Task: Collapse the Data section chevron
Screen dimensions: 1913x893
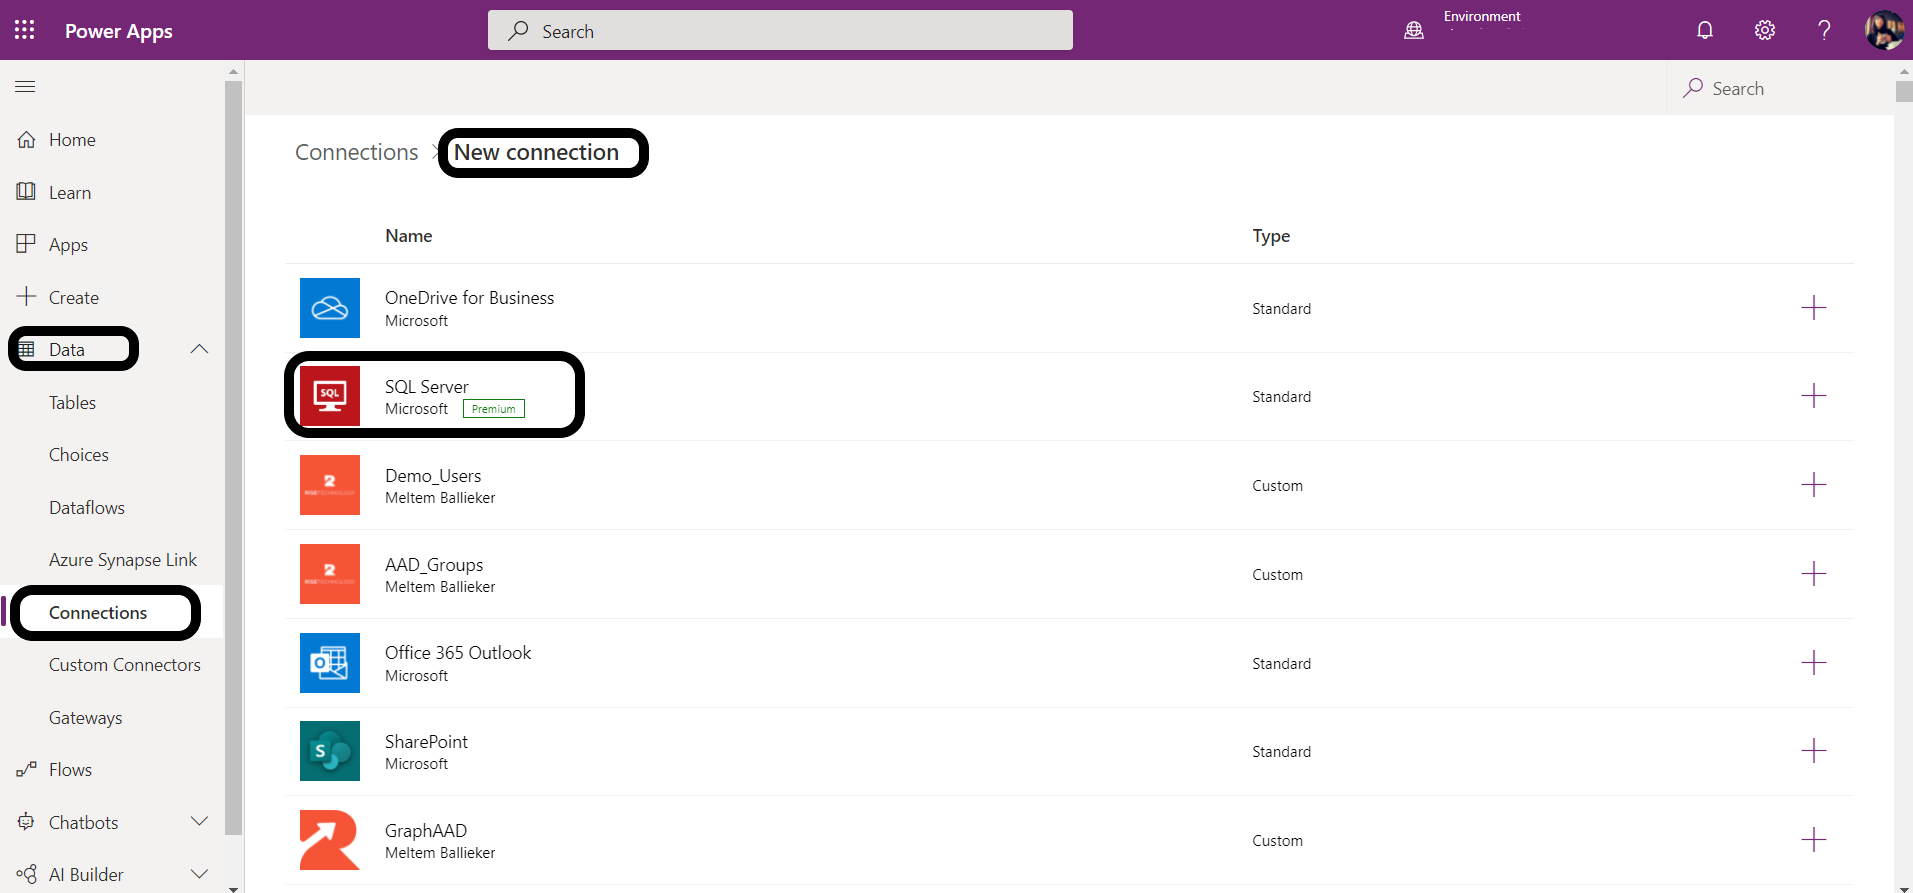Action: pos(199,349)
